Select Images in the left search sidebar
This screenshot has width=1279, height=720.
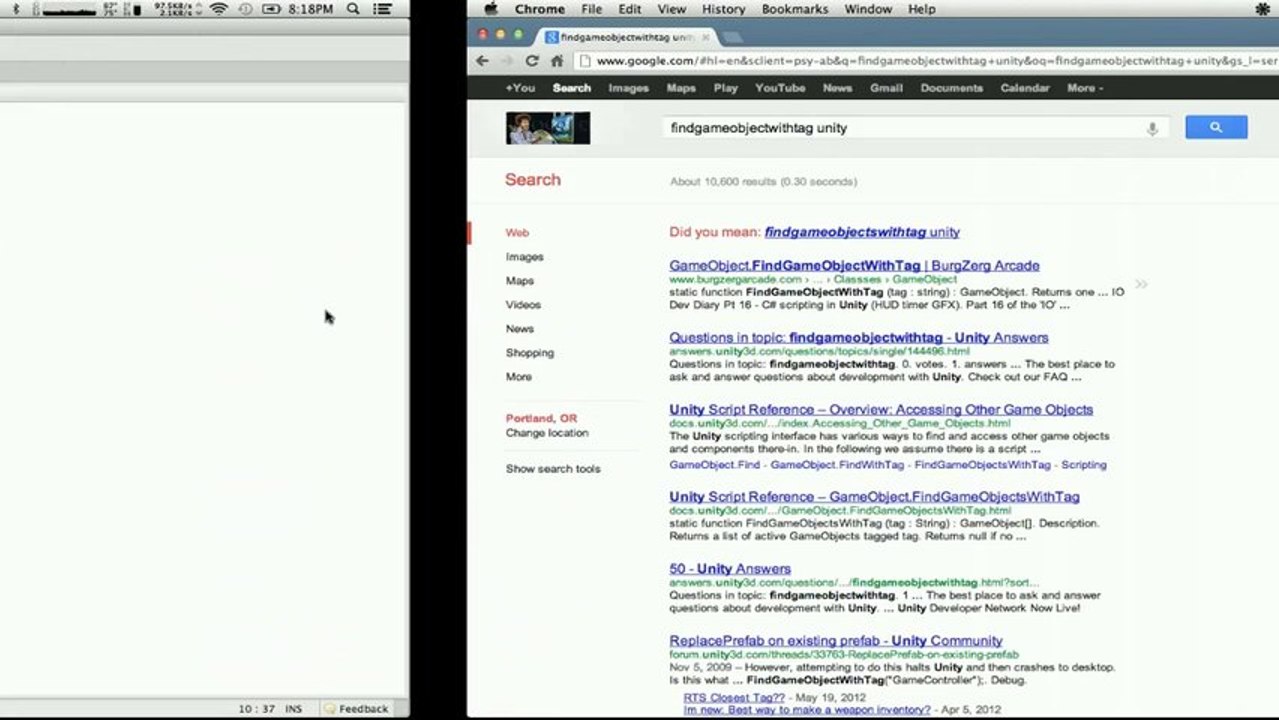(x=525, y=257)
